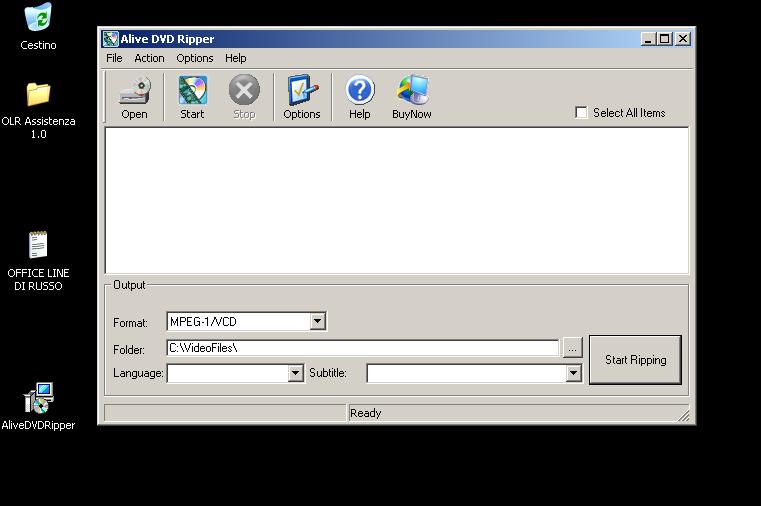
Task: Select the AliveDVDRipper desktop shortcut
Action: pos(38,398)
